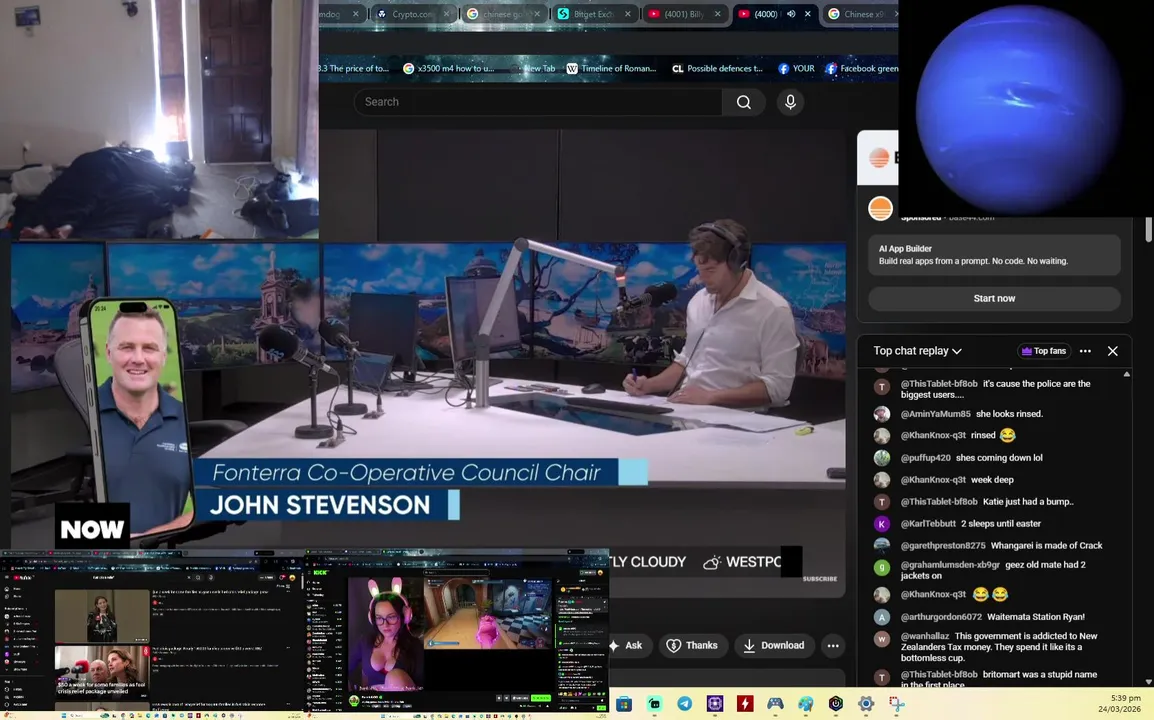
Task: Open 'The price of to...' bookmark
Action: (355, 68)
